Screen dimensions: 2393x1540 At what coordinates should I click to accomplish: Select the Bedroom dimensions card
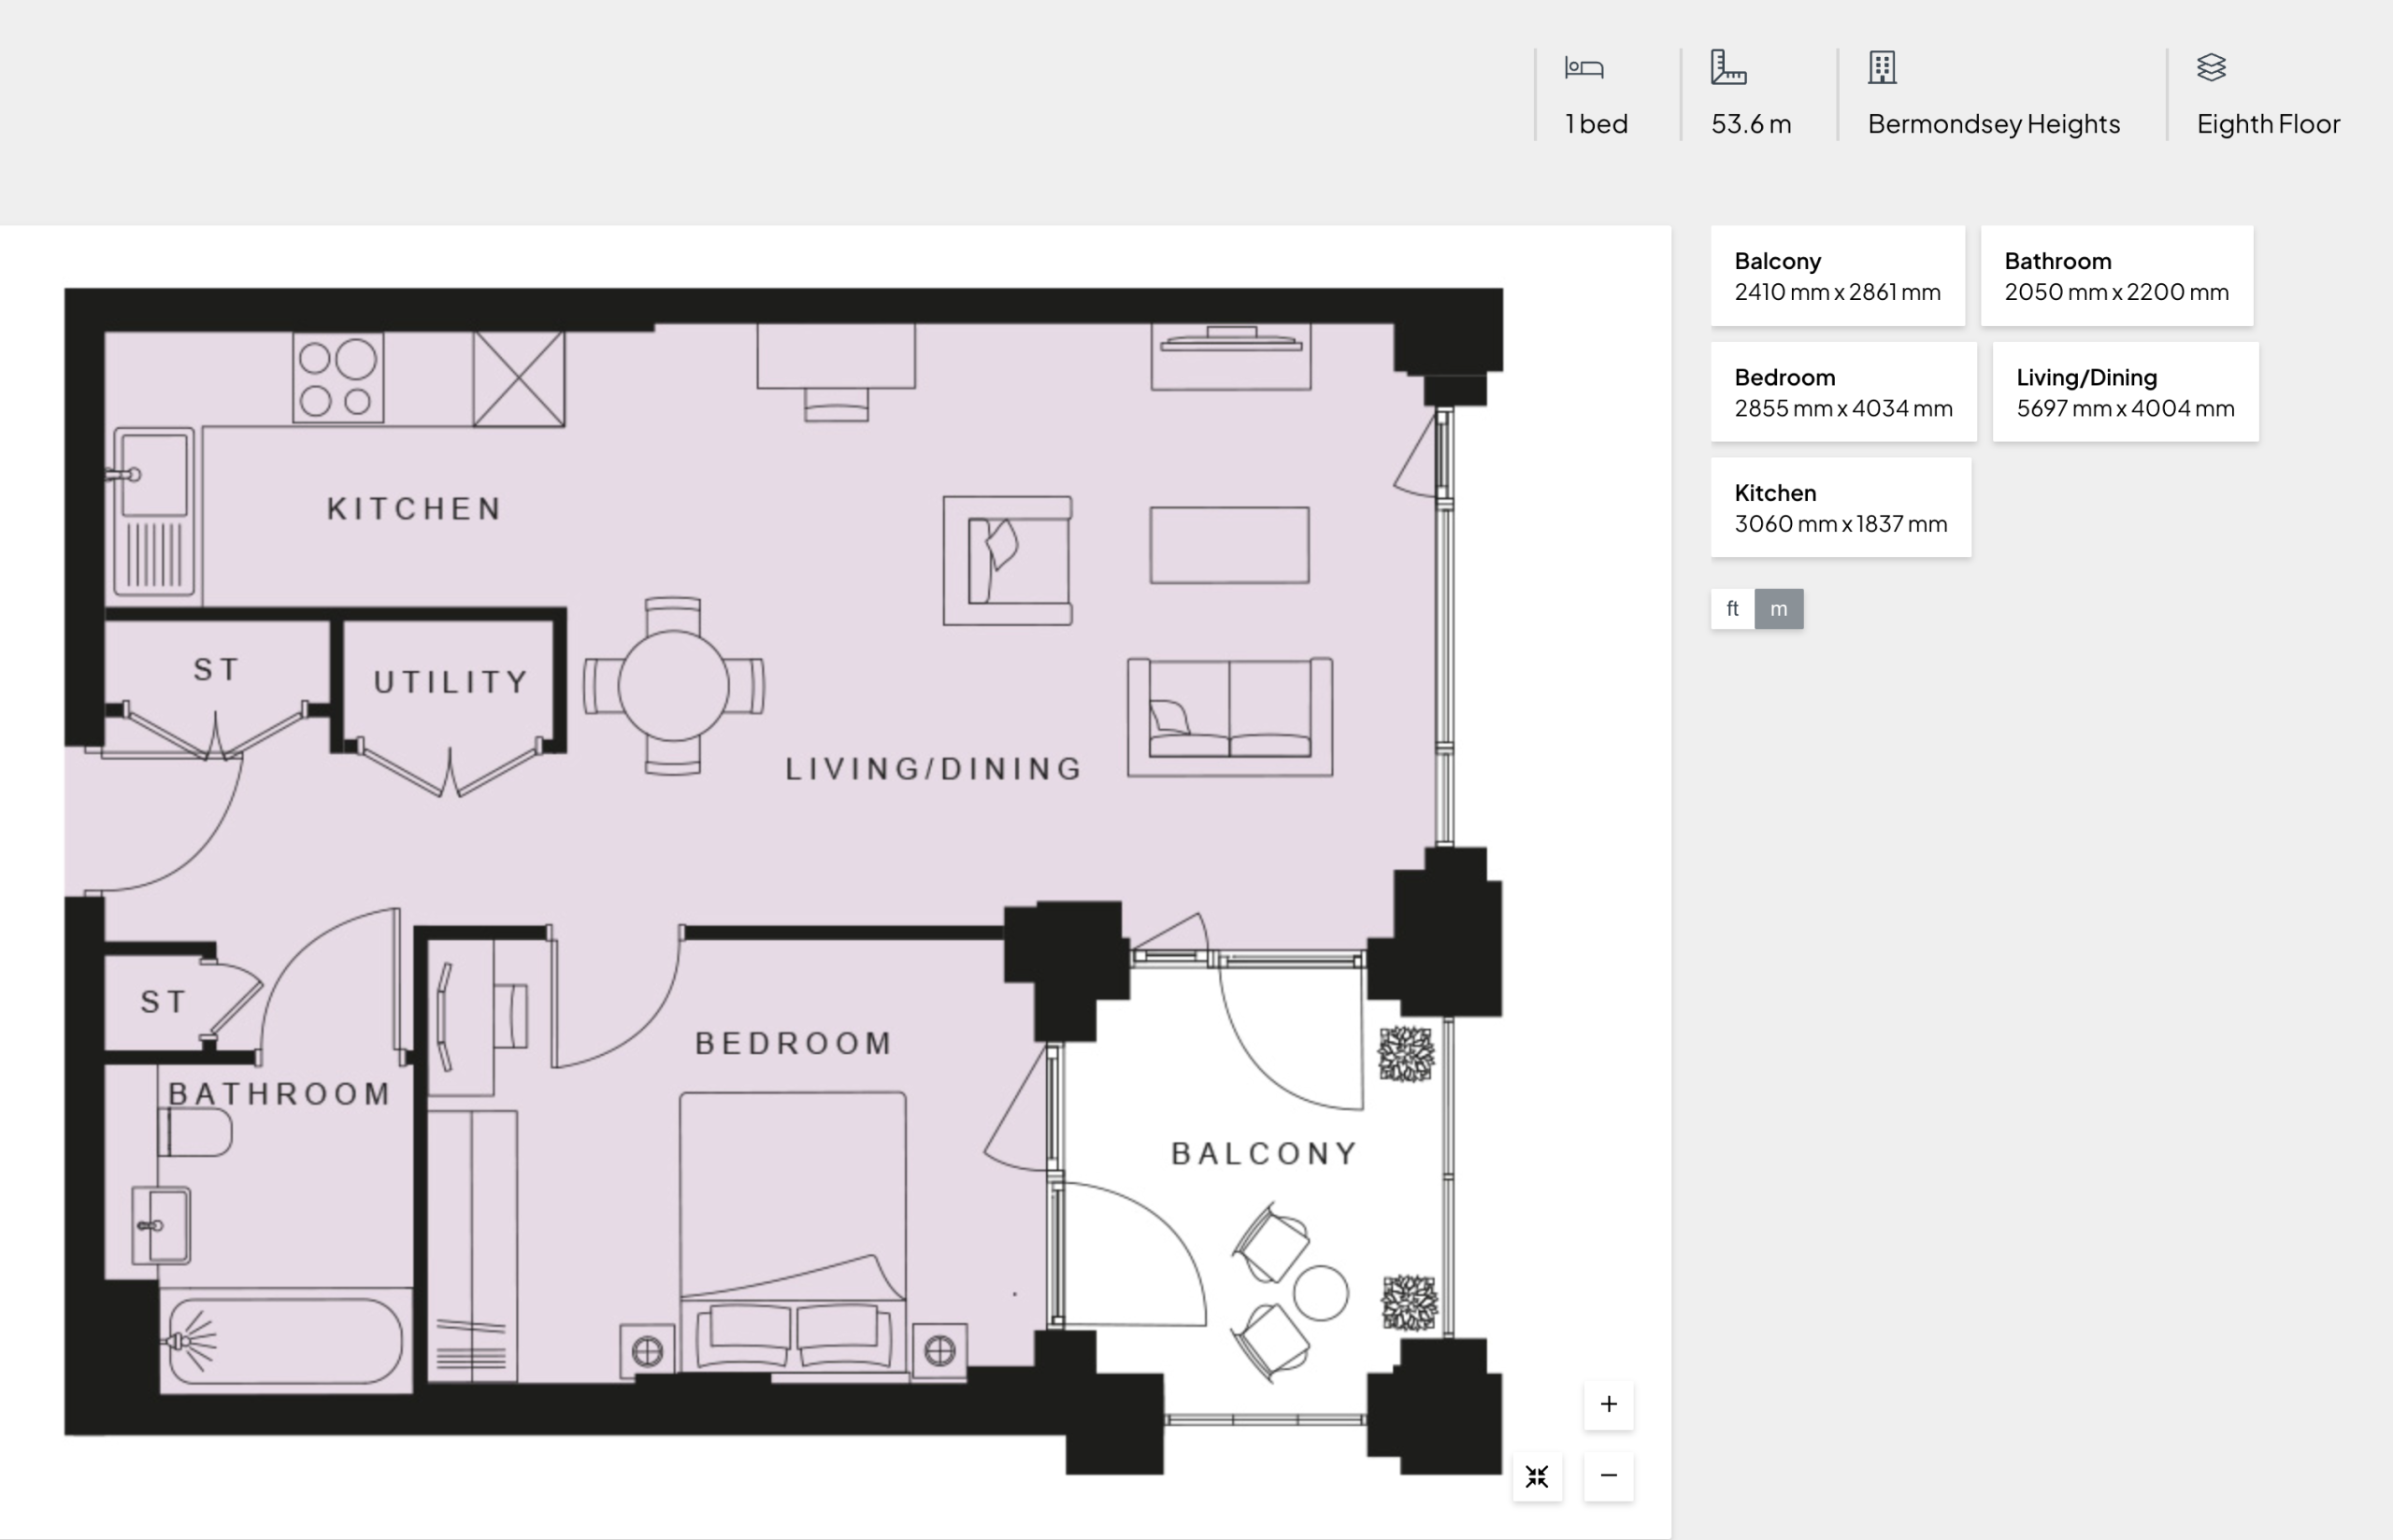tap(1842, 392)
